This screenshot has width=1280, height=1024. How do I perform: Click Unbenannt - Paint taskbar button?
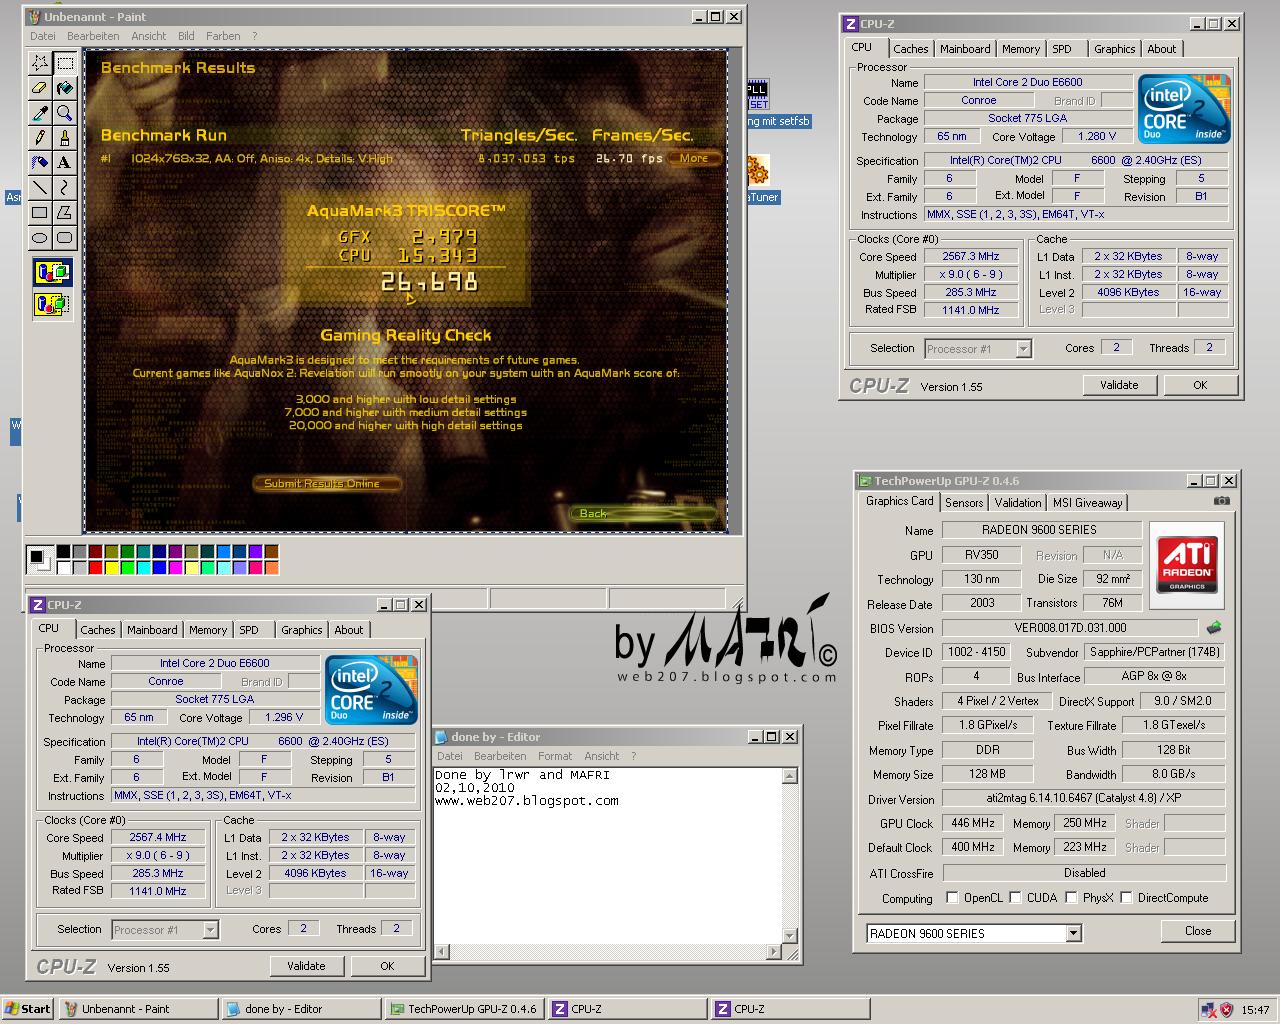138,1009
